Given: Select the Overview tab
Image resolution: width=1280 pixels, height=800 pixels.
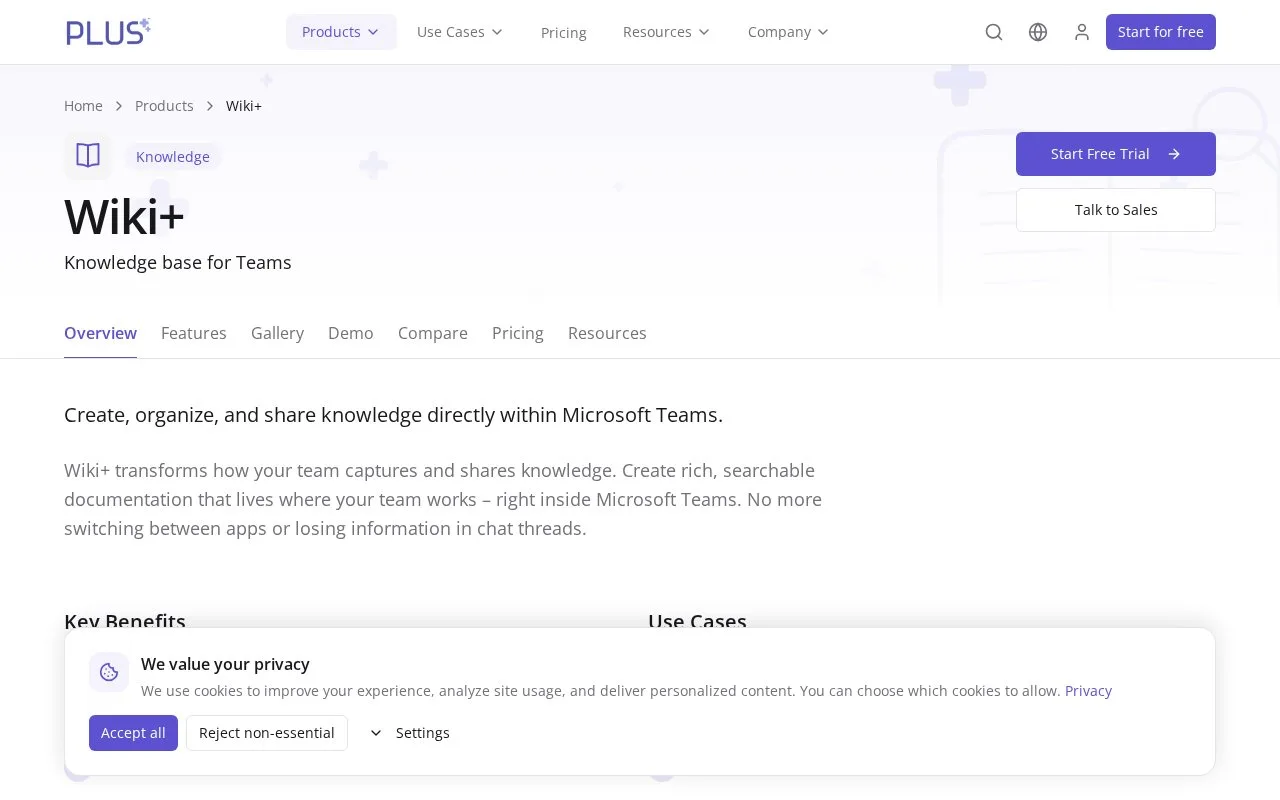Looking at the screenshot, I should [100, 333].
